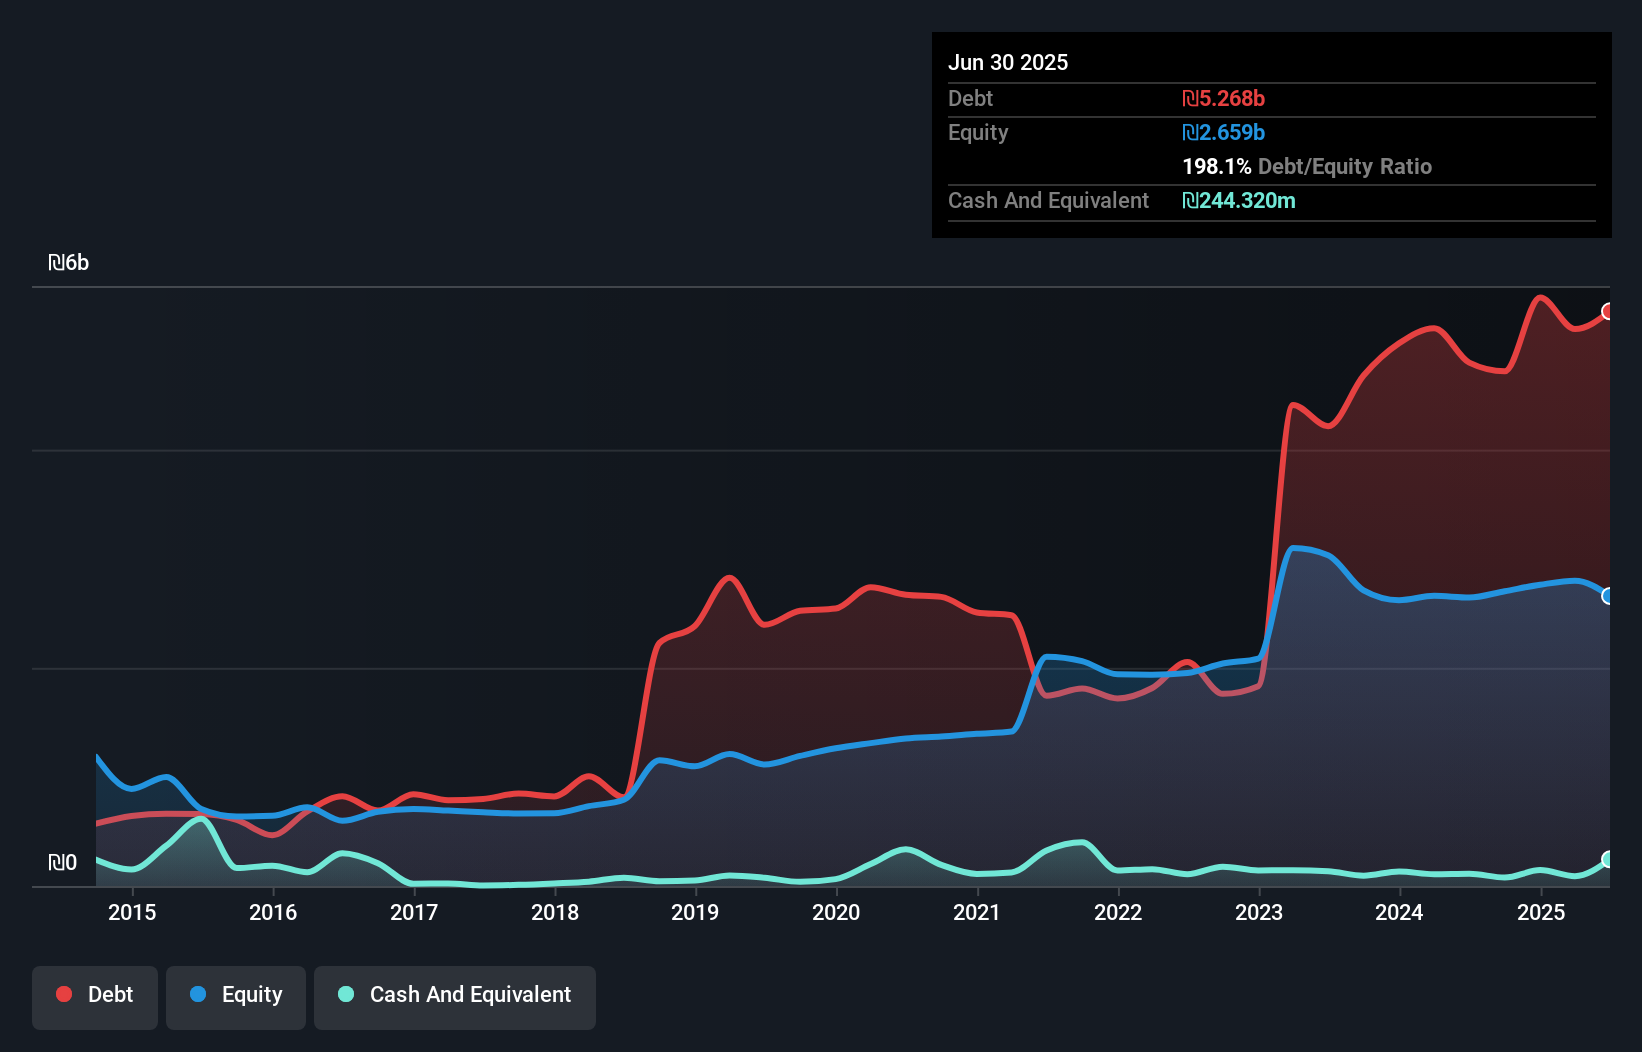Select the 2019 x-axis label
This screenshot has height=1052, width=1642.
click(695, 912)
